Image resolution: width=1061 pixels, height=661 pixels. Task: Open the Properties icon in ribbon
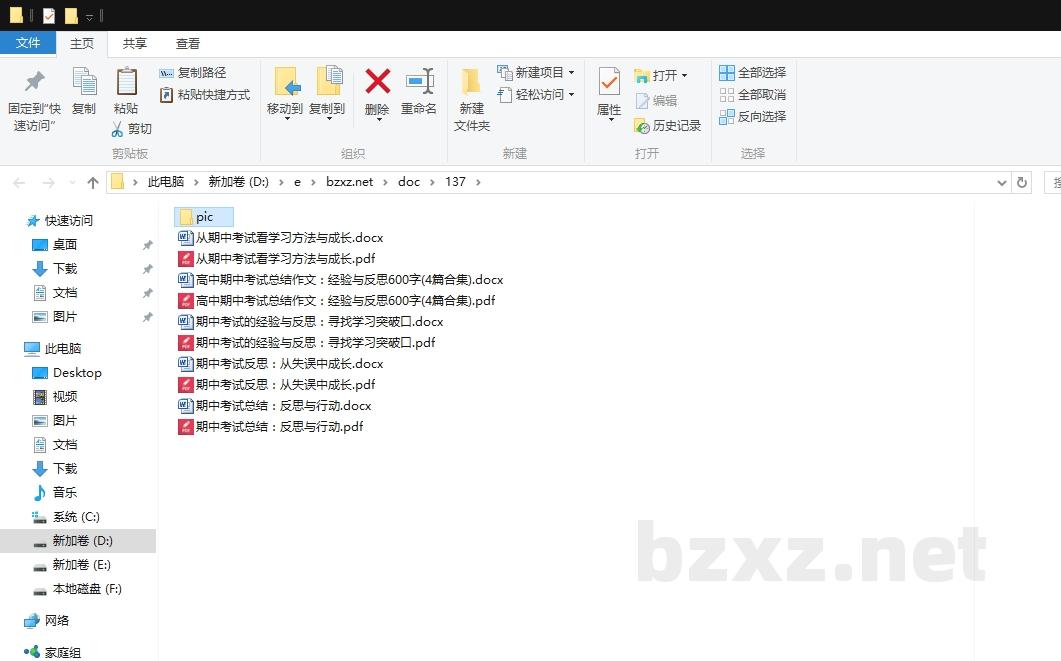pyautogui.click(x=609, y=82)
